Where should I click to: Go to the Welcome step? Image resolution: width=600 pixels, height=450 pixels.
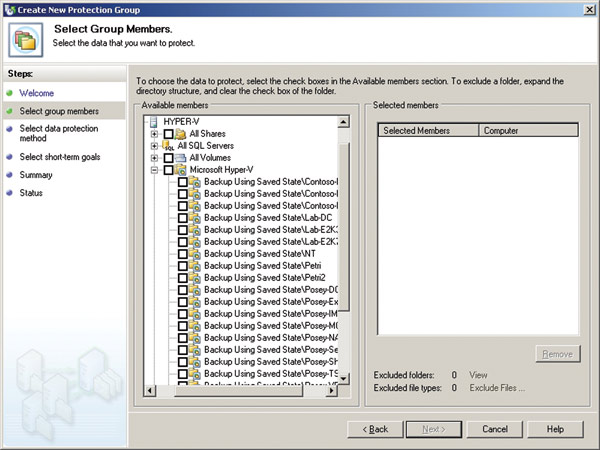click(37, 93)
